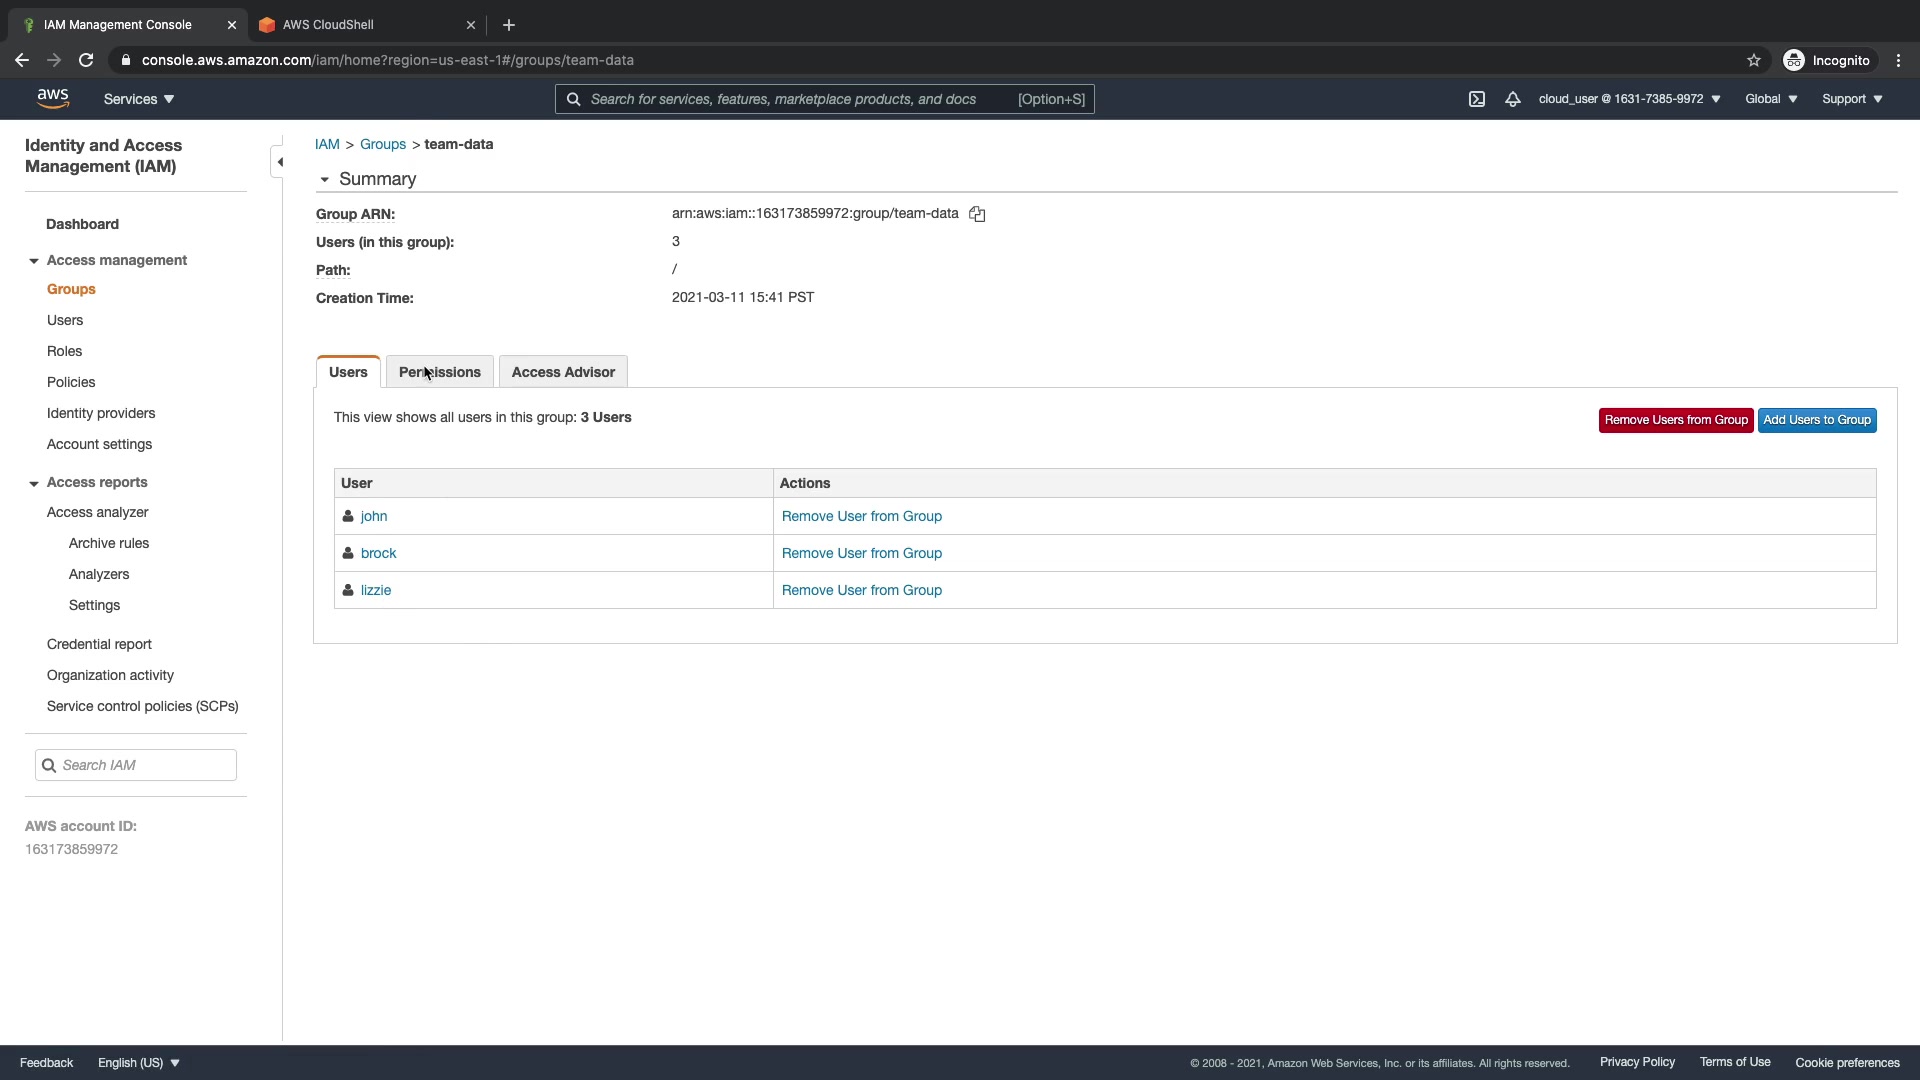Viewport: 1920px width, 1080px height.
Task: Open the Global region dropdown
Action: pyautogui.click(x=1771, y=99)
